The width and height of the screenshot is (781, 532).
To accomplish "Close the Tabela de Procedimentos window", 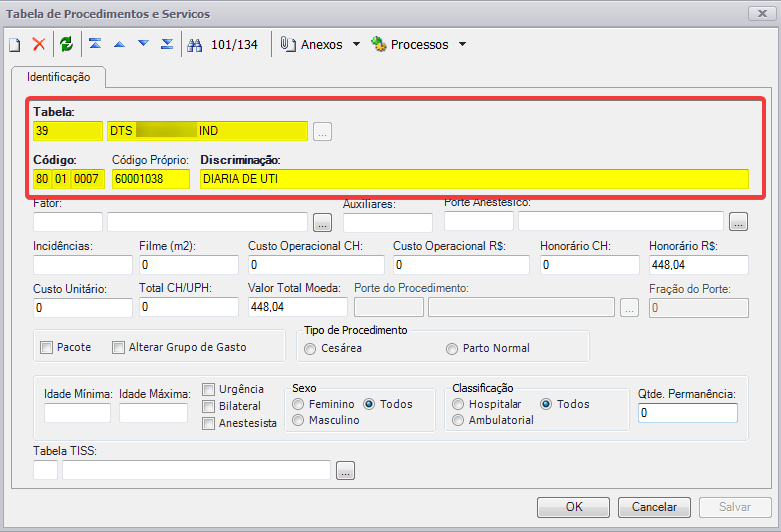I will point(762,13).
